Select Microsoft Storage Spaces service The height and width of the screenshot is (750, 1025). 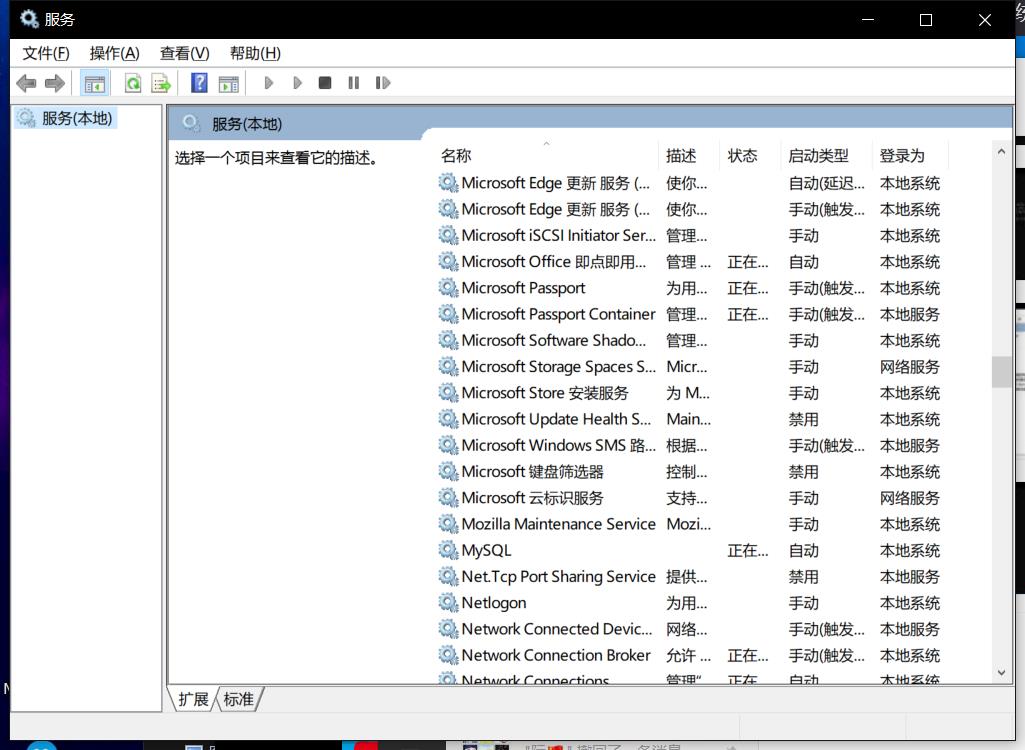click(690, 367)
